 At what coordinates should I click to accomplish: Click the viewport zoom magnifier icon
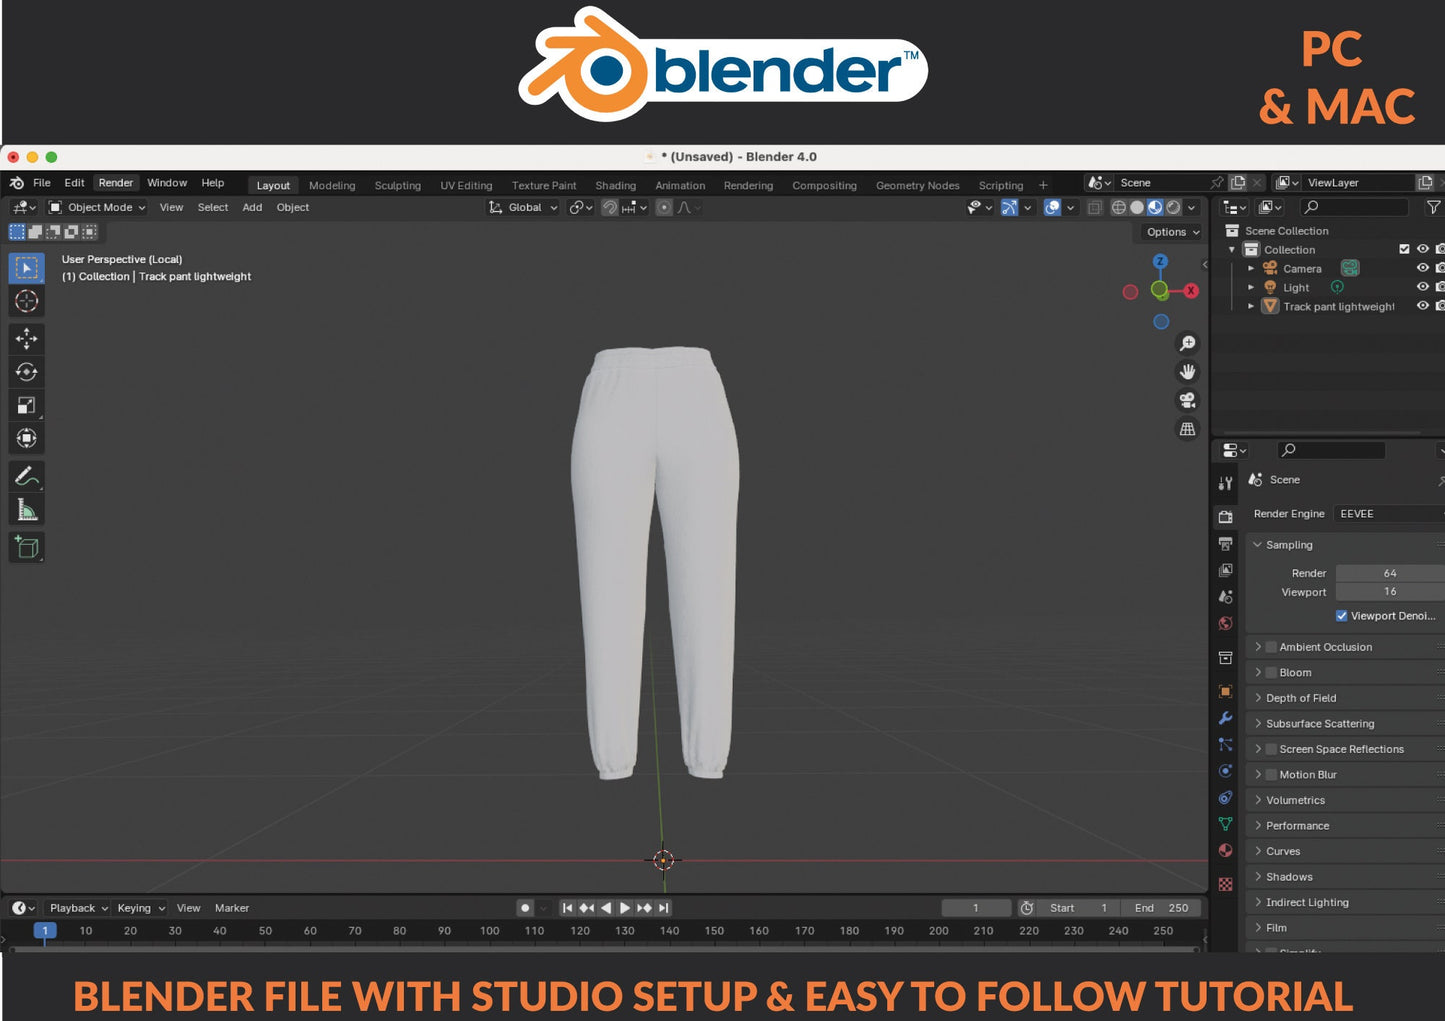[x=1187, y=343]
